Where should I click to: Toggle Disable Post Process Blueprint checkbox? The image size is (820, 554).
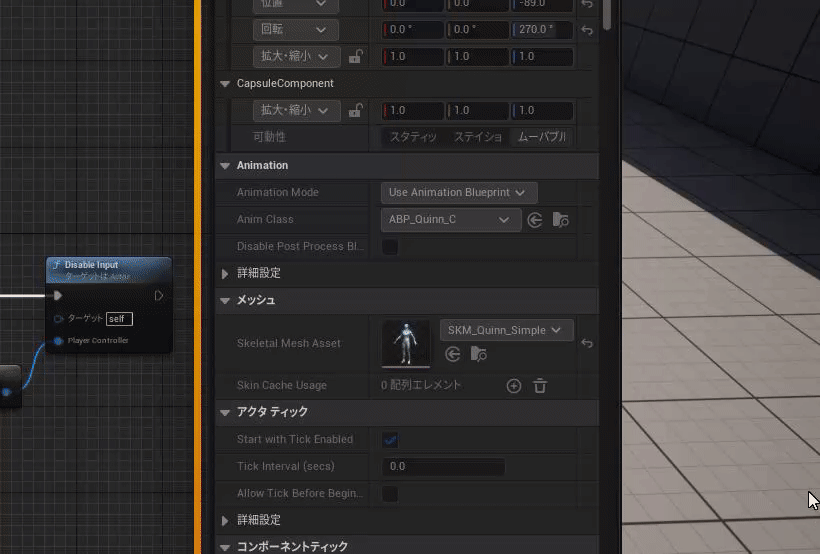tap(390, 246)
